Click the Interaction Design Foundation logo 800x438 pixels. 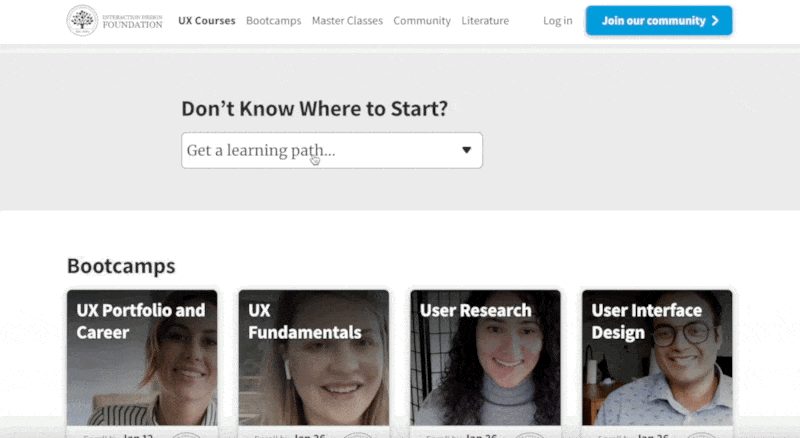(115, 20)
